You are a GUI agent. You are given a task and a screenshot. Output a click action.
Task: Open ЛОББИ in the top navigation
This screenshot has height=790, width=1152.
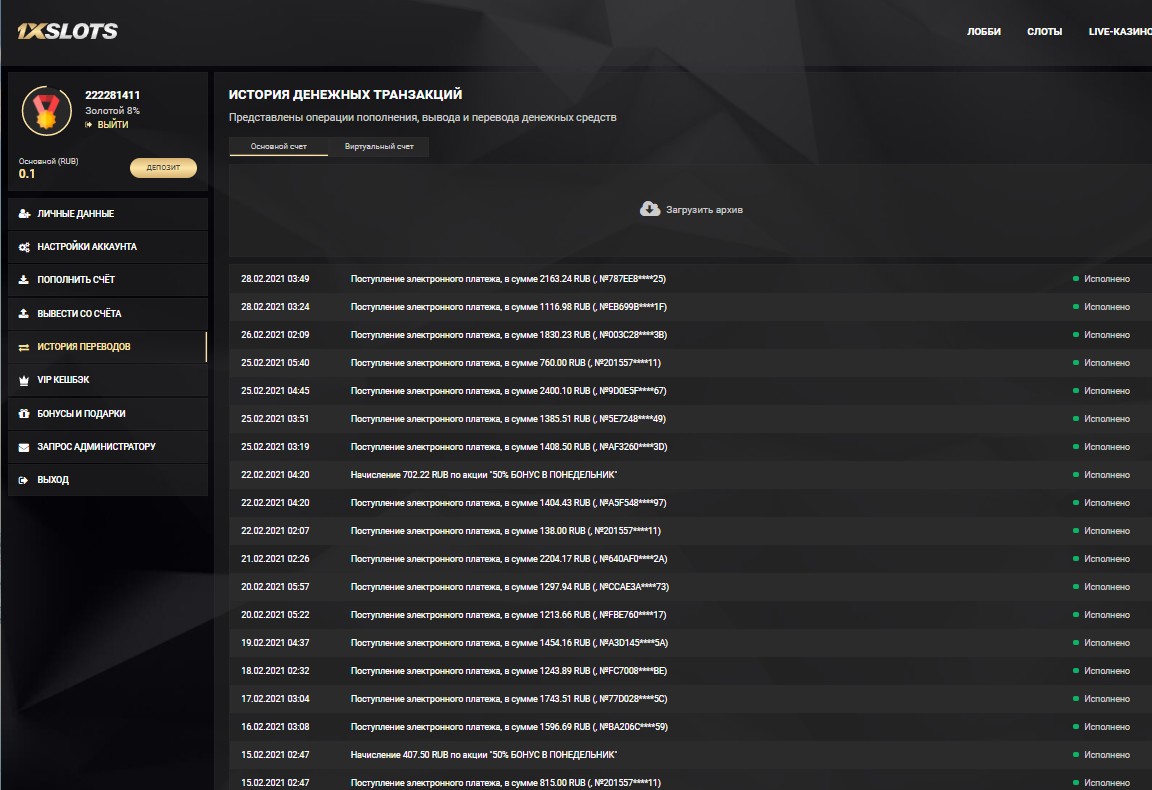coord(984,32)
